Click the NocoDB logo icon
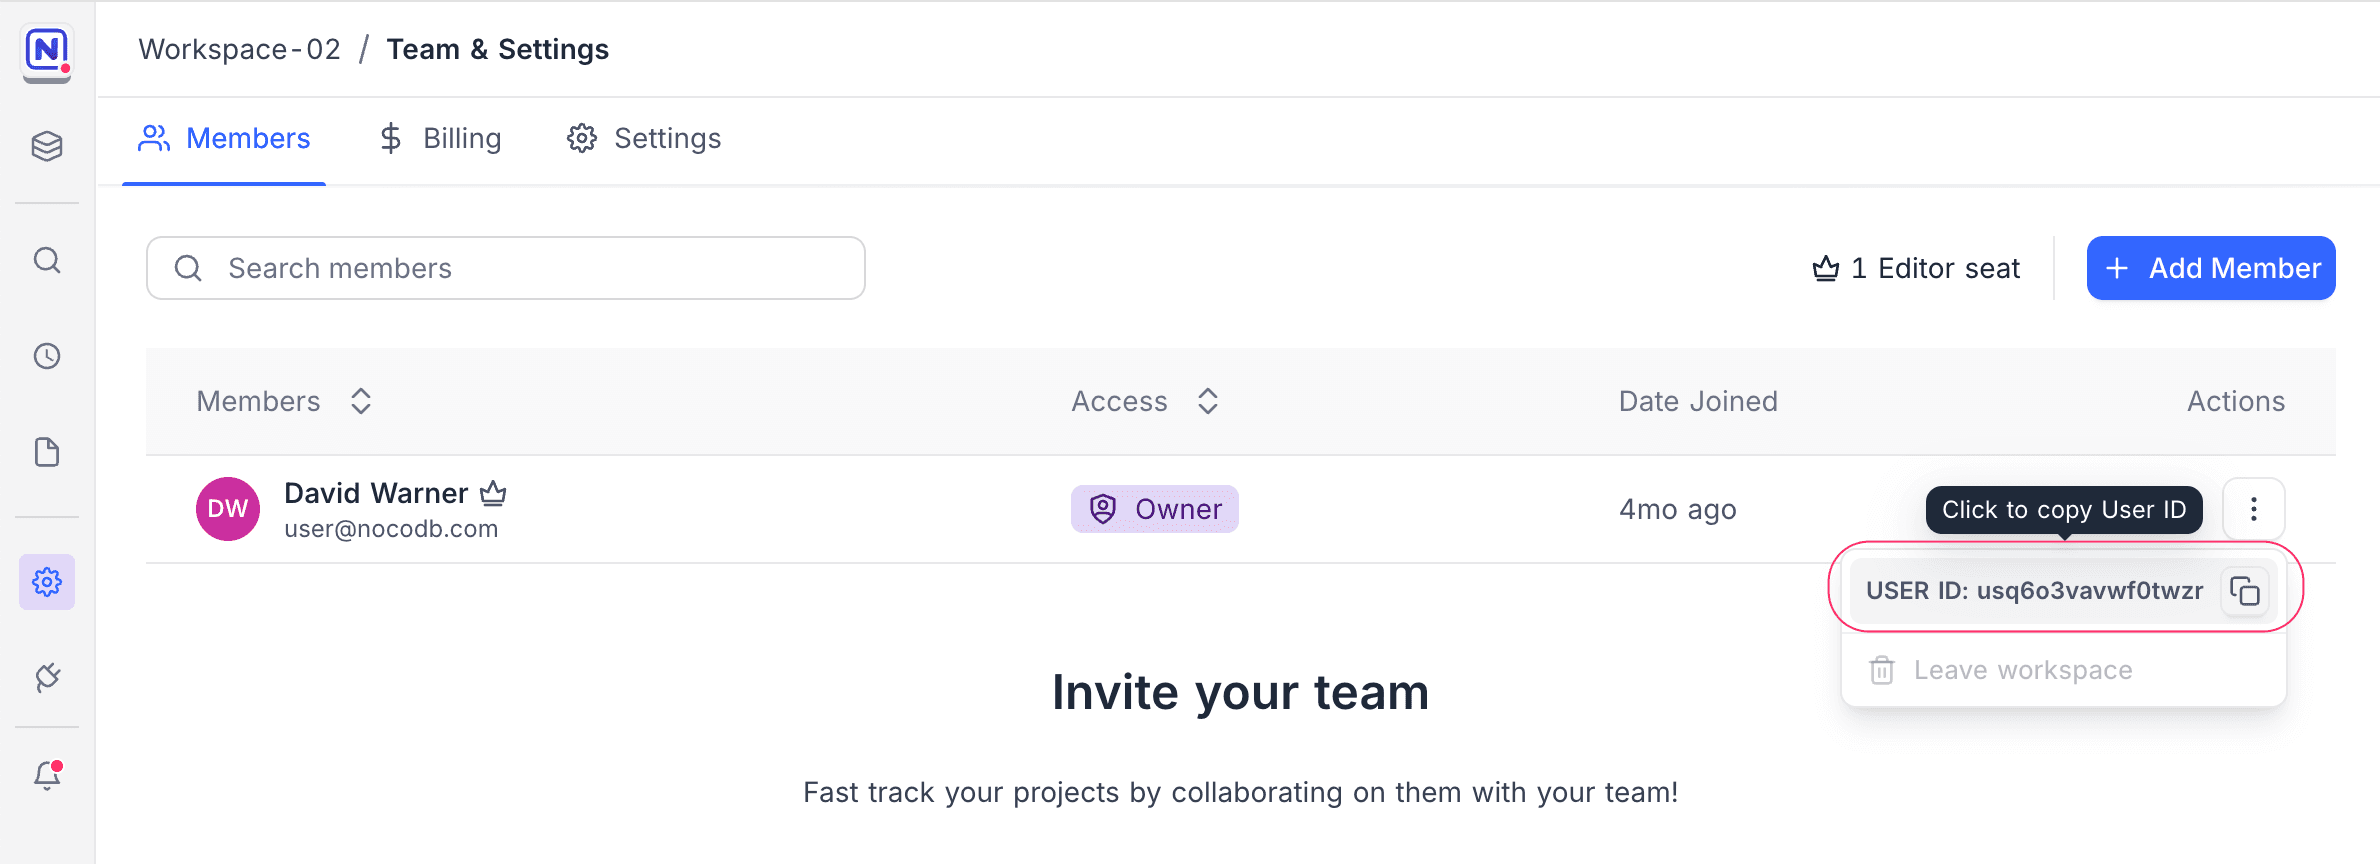The height and width of the screenshot is (864, 2380). [x=47, y=50]
